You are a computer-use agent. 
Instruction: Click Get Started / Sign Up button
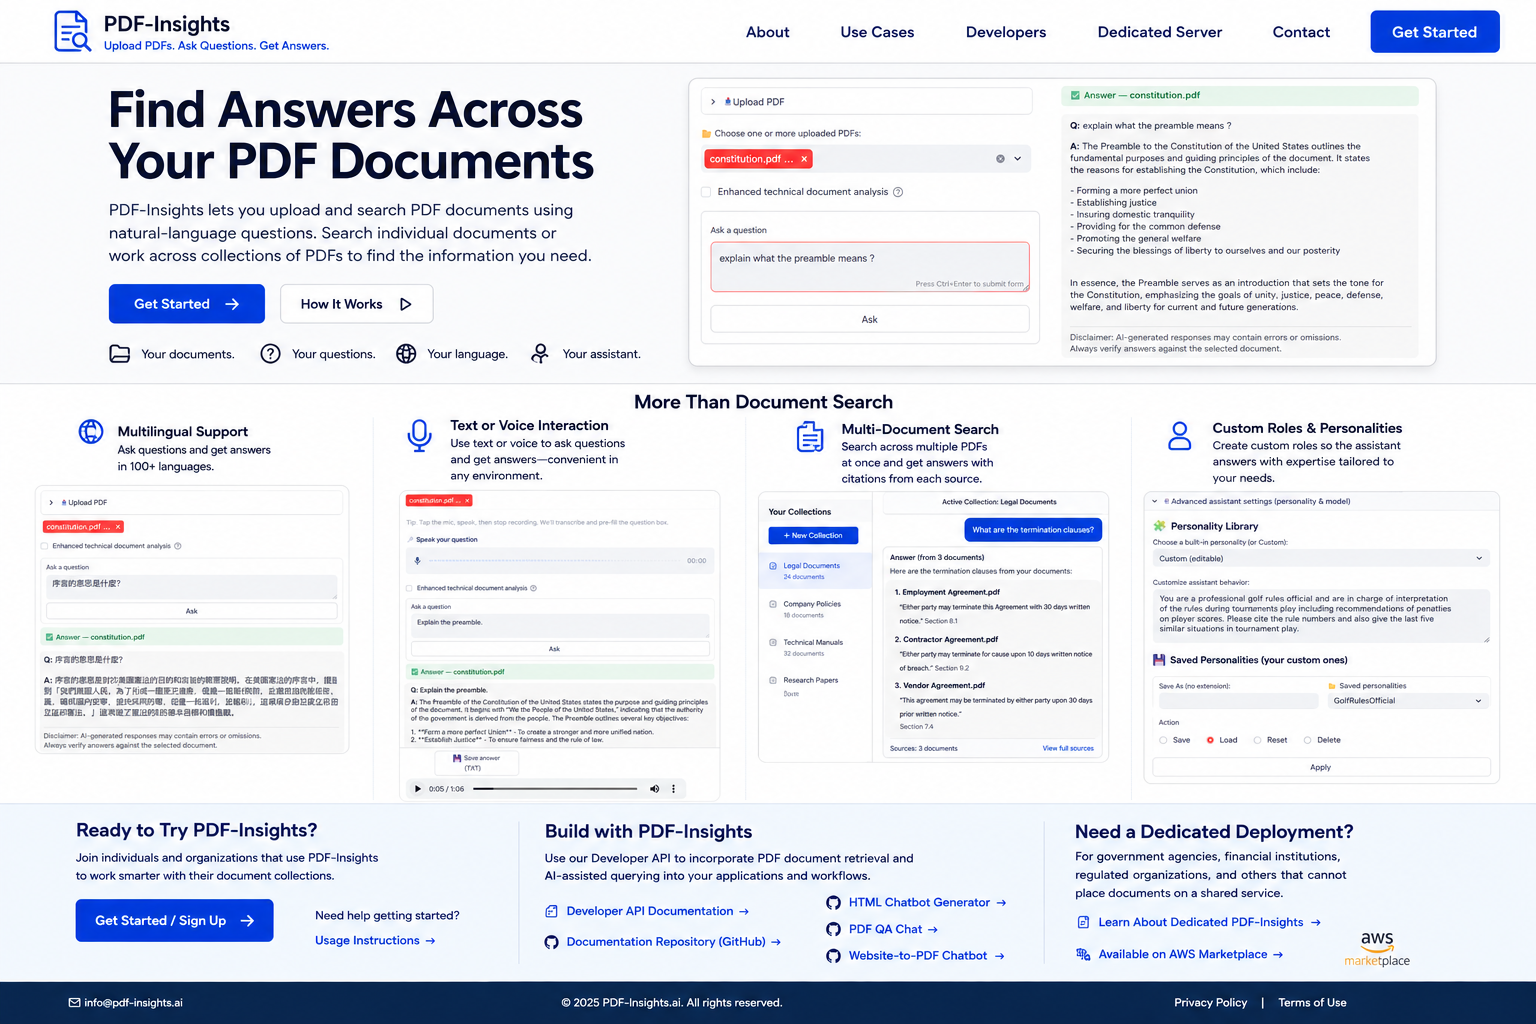pyautogui.click(x=175, y=921)
